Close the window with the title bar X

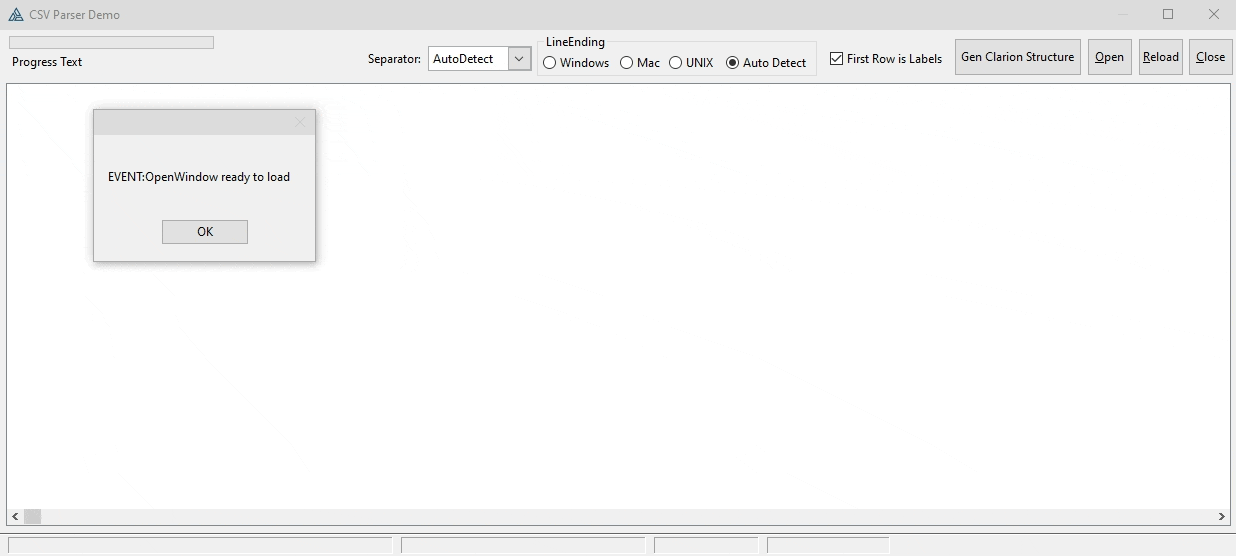1213,15
